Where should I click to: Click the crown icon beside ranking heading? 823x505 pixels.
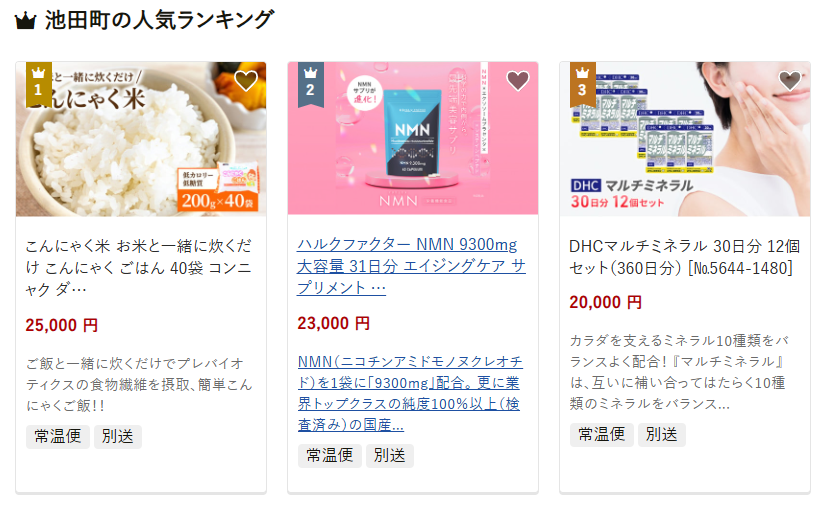tap(25, 21)
